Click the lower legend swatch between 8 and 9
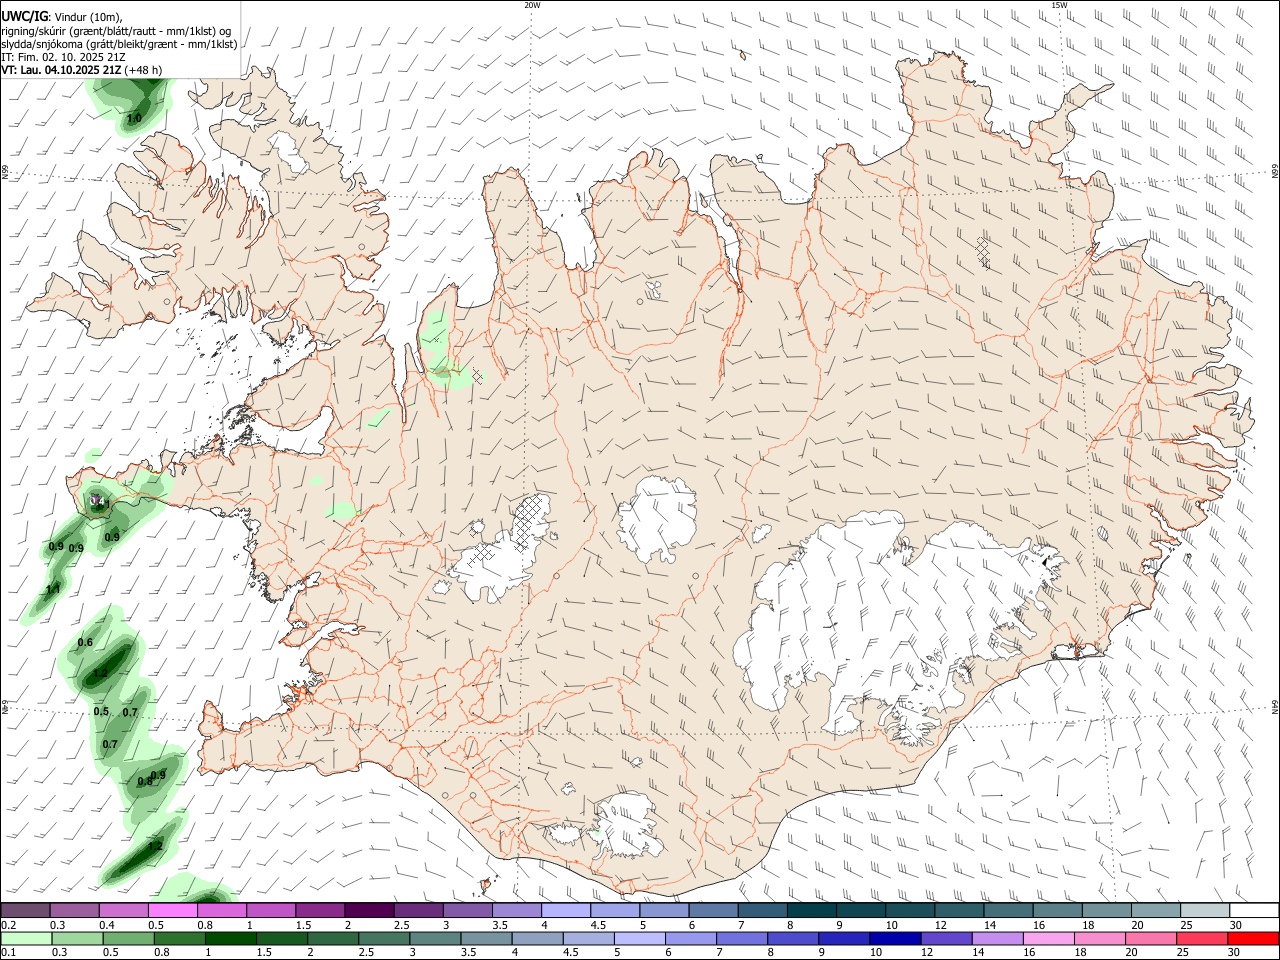The height and width of the screenshot is (960, 1280). pyautogui.click(x=791, y=939)
